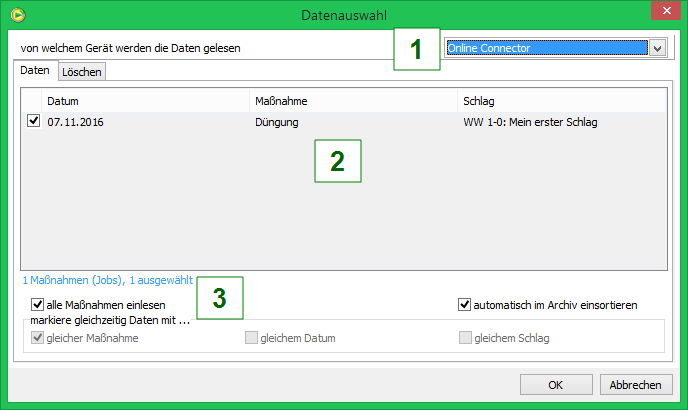Toggle 'alle Maßnahmen einlesen' checkbox
The image size is (688, 410).
coord(38,304)
